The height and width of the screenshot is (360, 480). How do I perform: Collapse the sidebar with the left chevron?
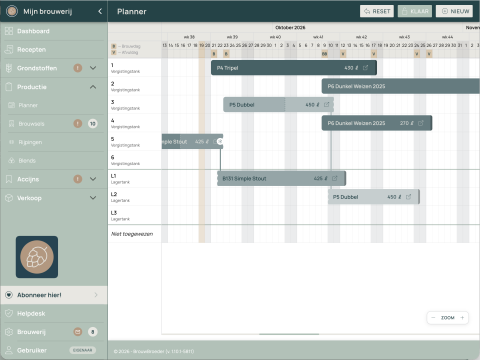(x=100, y=11)
